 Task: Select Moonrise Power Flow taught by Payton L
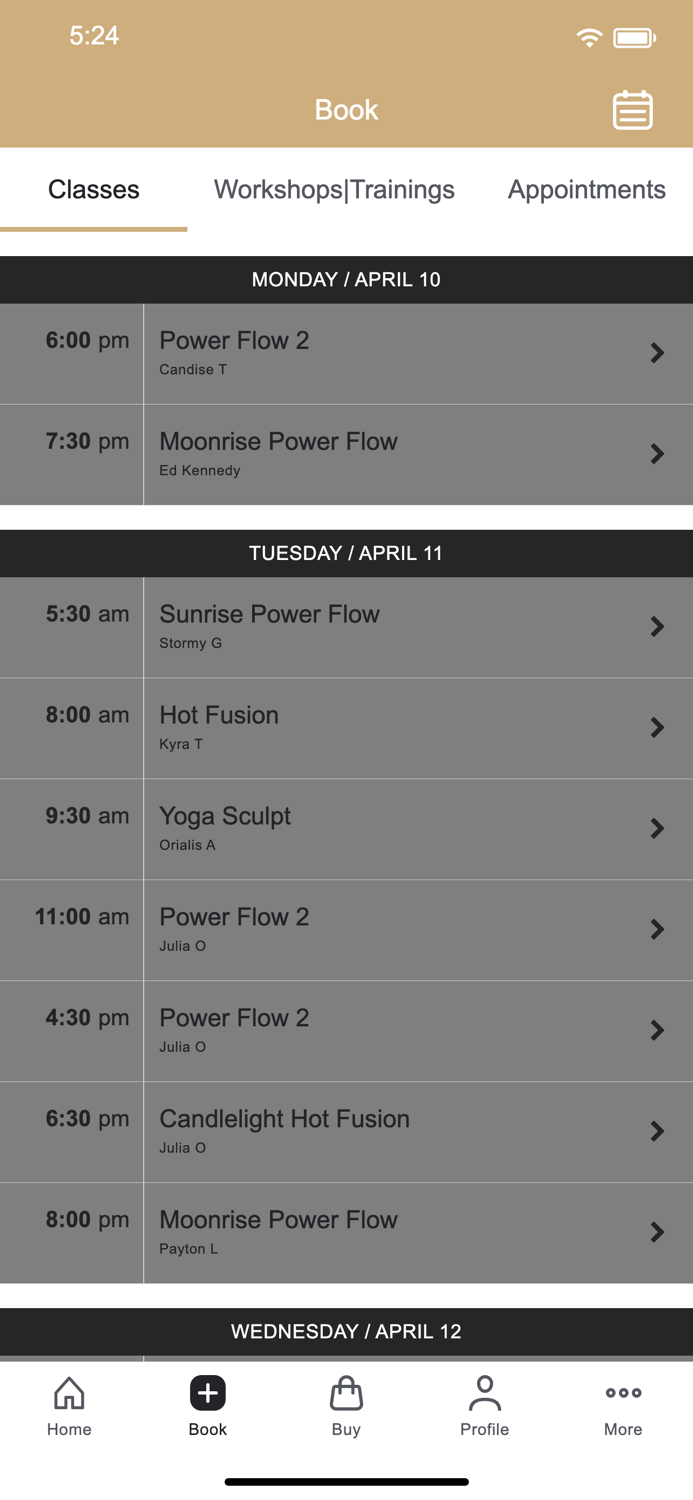click(400, 1232)
